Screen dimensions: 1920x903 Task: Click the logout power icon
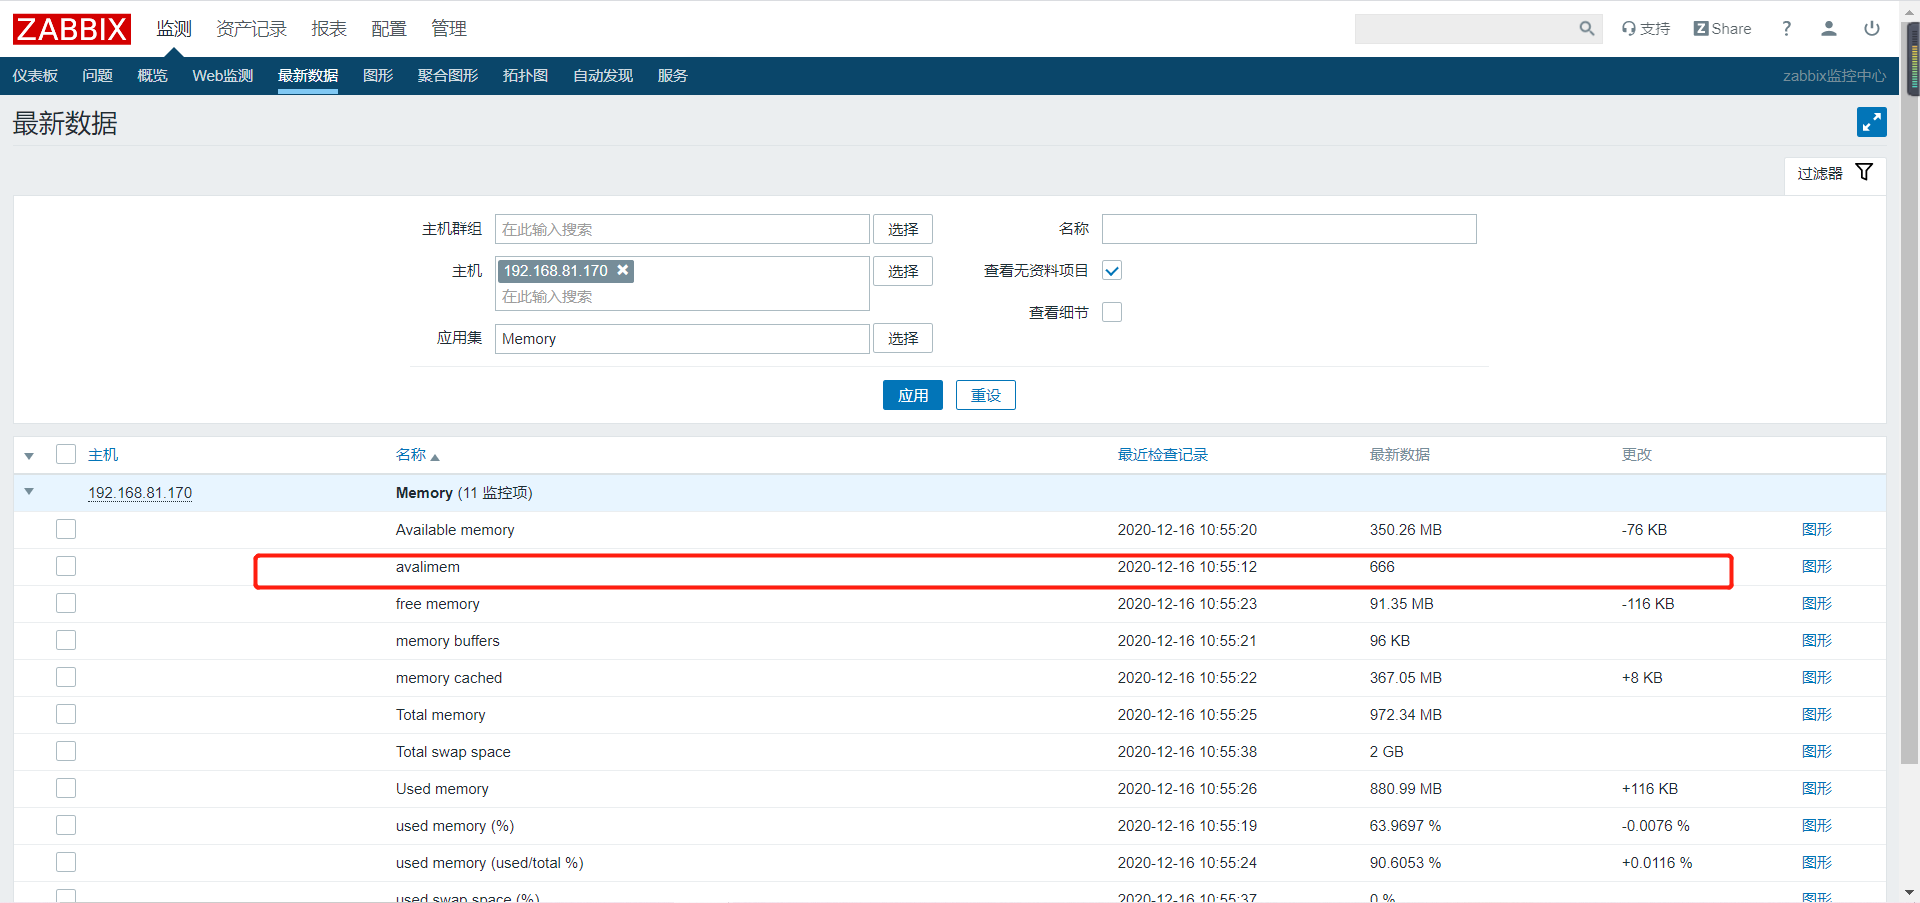(x=1872, y=29)
